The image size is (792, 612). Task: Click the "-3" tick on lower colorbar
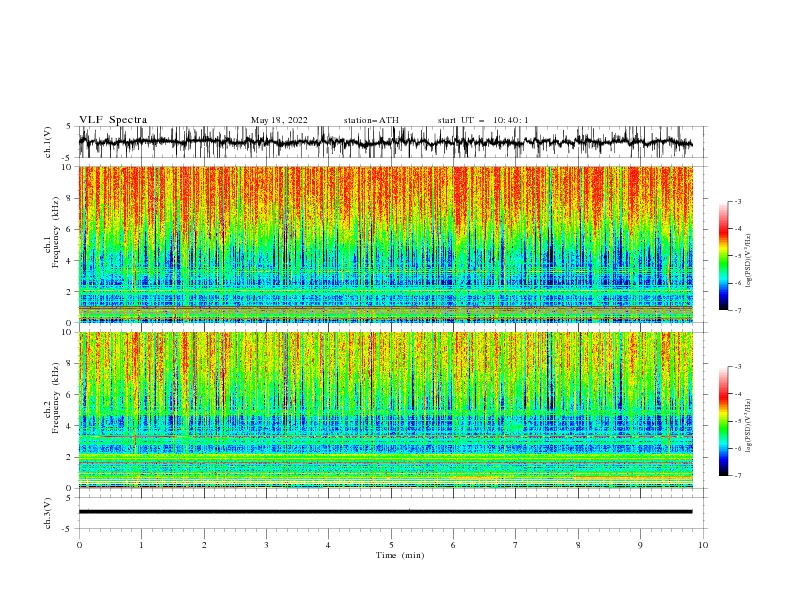(738, 367)
